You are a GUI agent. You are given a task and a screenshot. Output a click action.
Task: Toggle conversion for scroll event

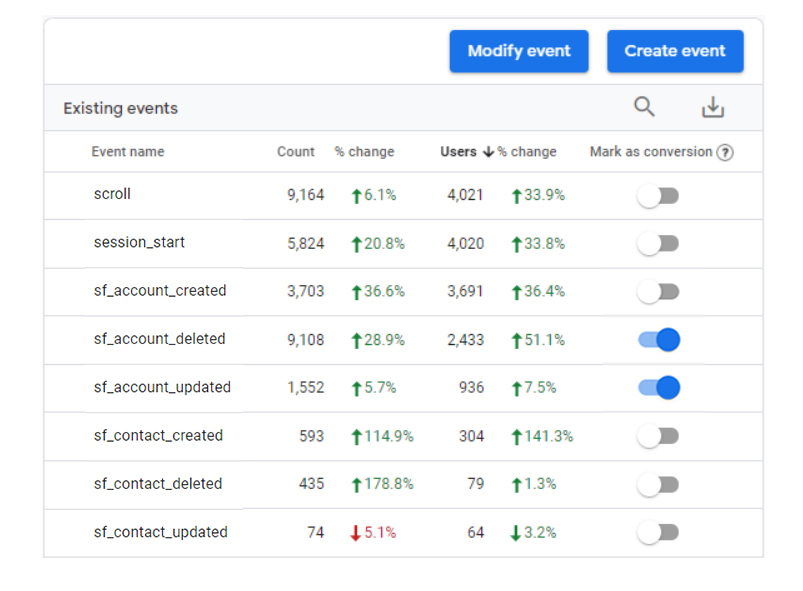(658, 196)
